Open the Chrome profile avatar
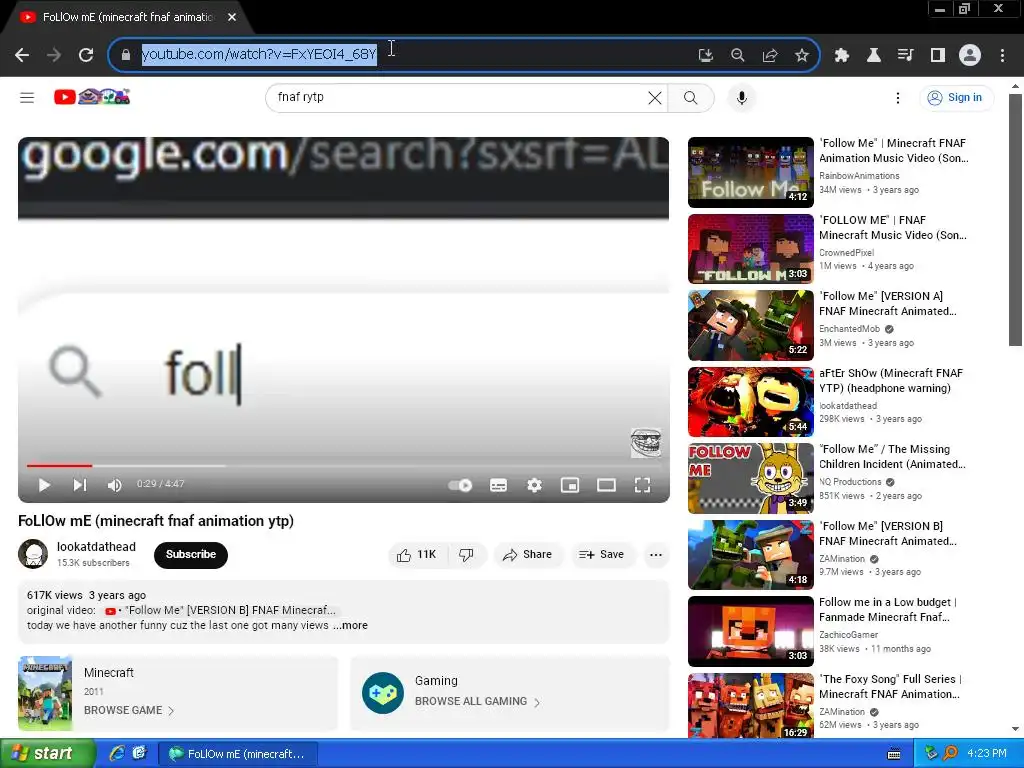The width and height of the screenshot is (1024, 768). 970,55
